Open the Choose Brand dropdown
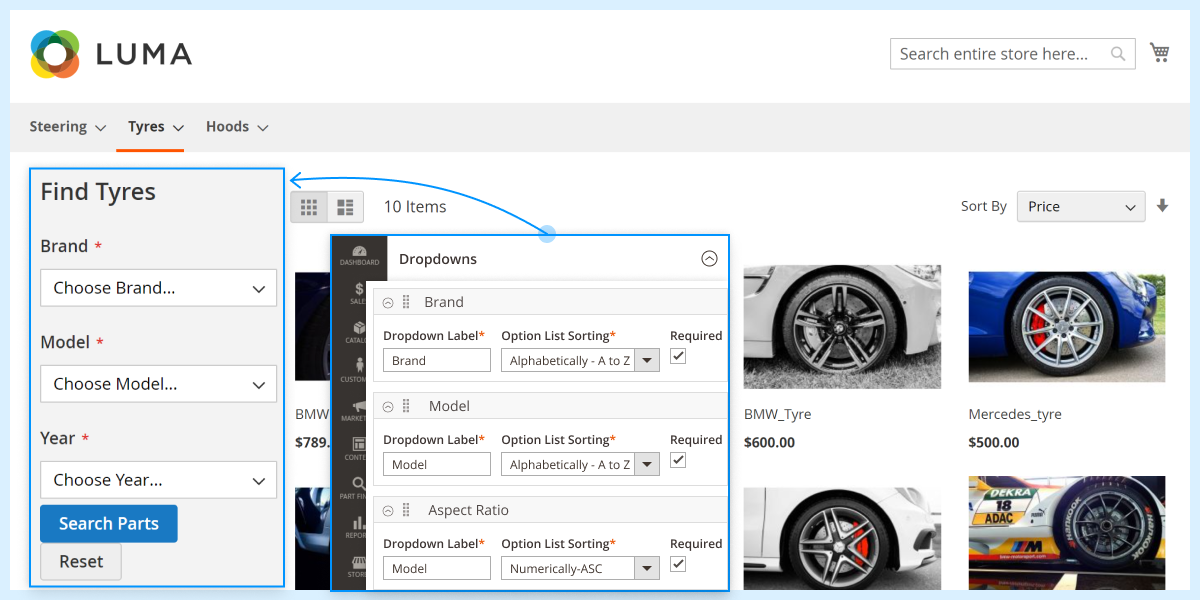Viewport: 1200px width, 600px height. point(158,287)
